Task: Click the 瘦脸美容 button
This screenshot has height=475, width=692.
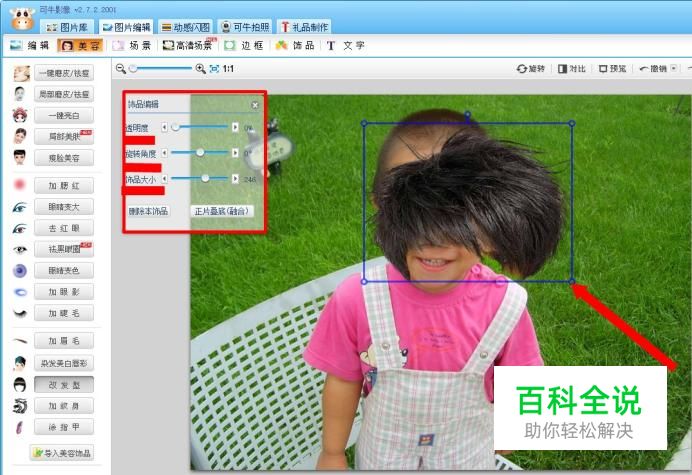Action: (x=64, y=158)
